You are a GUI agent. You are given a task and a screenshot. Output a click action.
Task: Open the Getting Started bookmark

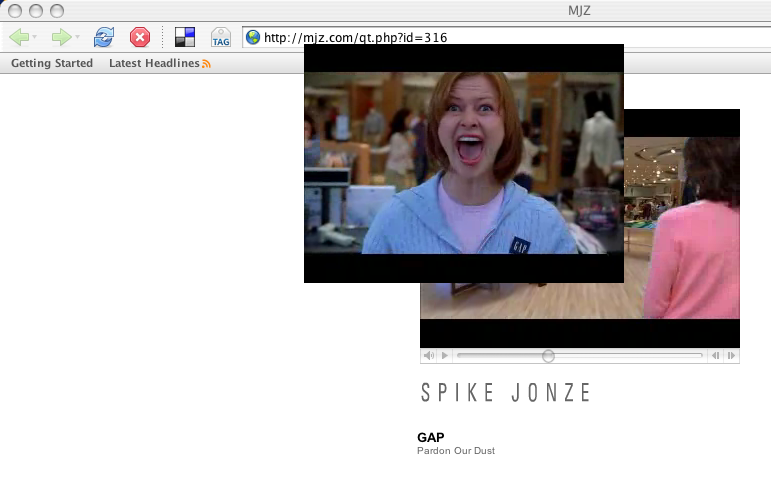pos(52,63)
